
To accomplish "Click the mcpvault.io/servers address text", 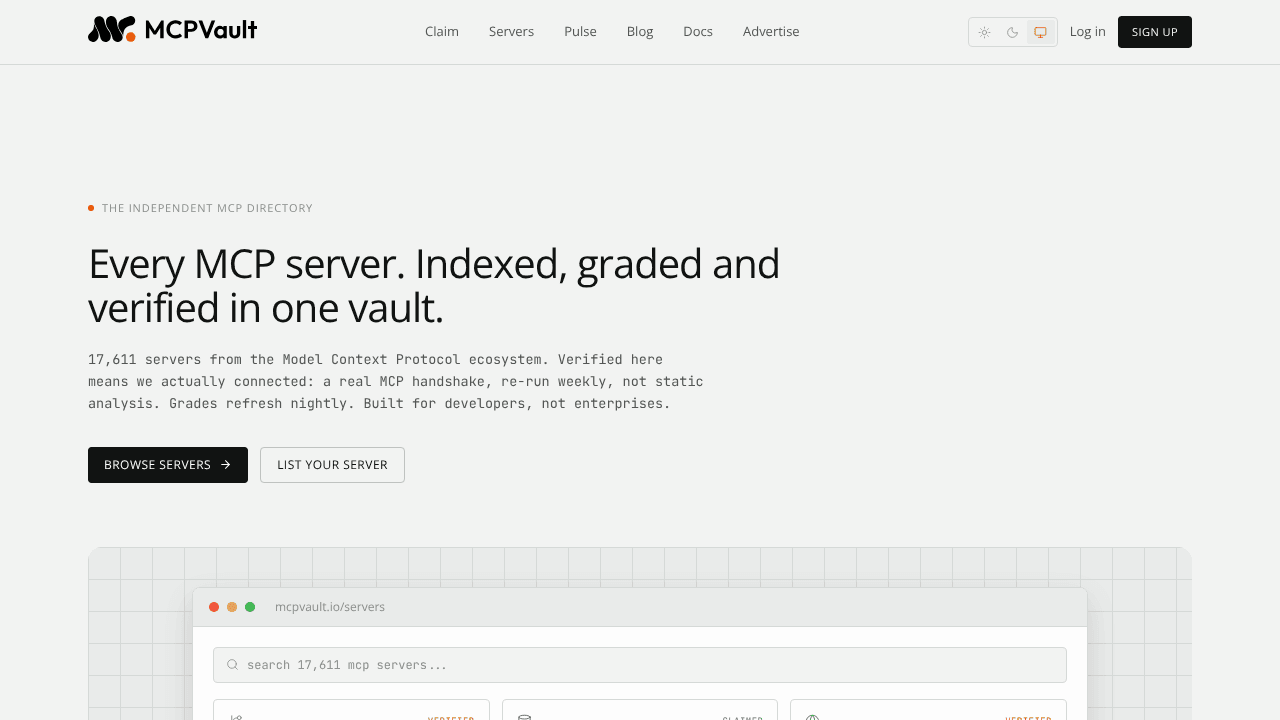I will [x=330, y=607].
